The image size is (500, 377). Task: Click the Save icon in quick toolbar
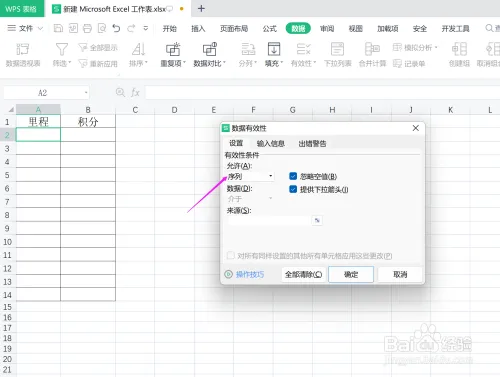[58, 28]
